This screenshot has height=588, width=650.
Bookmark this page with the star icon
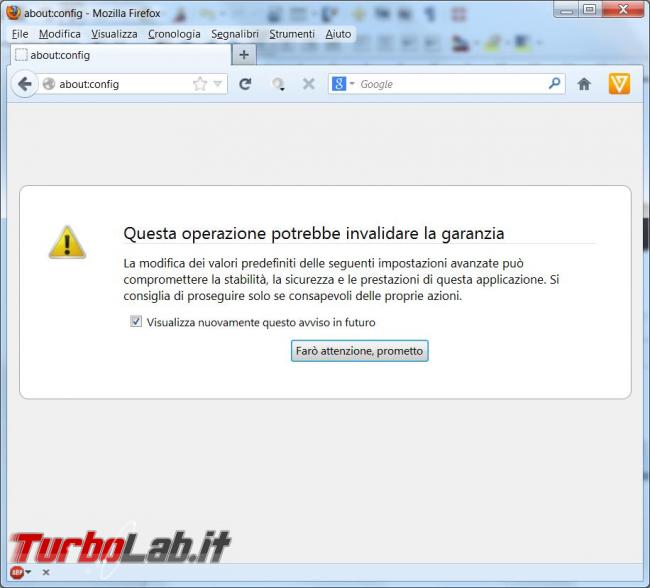tap(200, 84)
